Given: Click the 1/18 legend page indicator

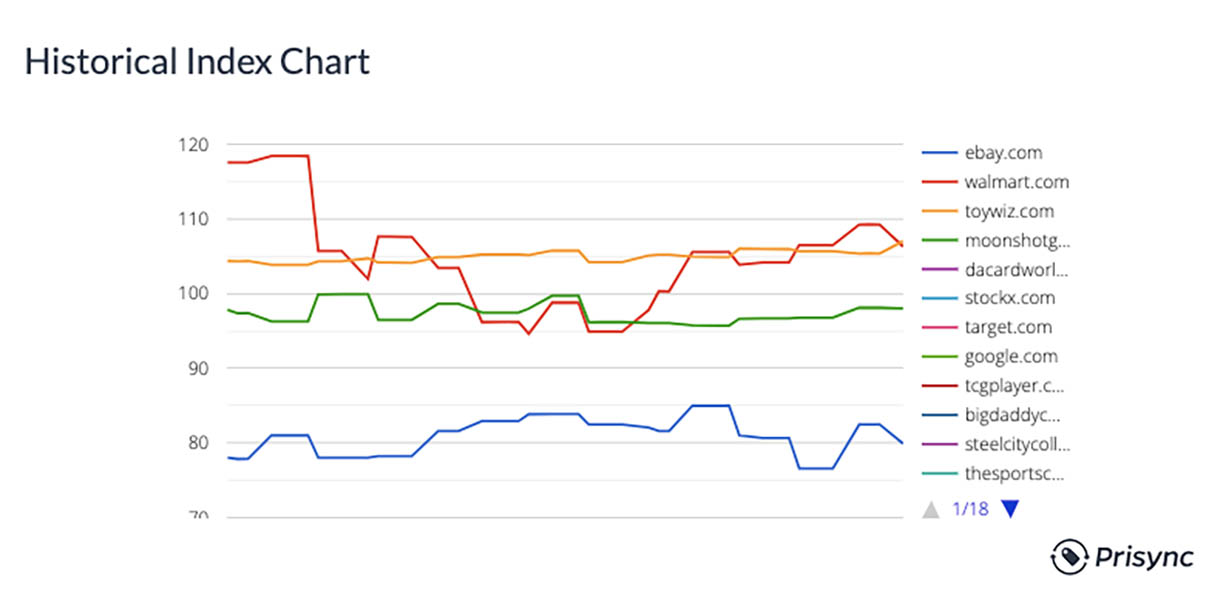Looking at the screenshot, I should point(970,509).
